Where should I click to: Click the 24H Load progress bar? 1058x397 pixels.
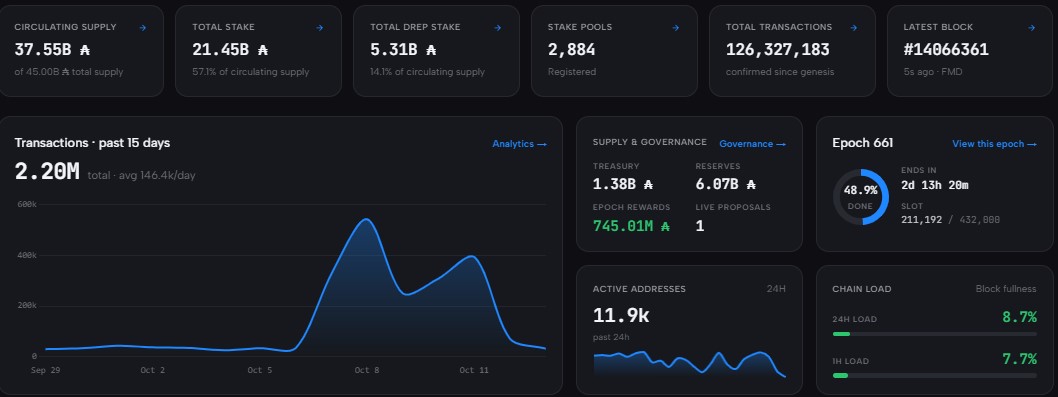pyautogui.click(x=935, y=334)
